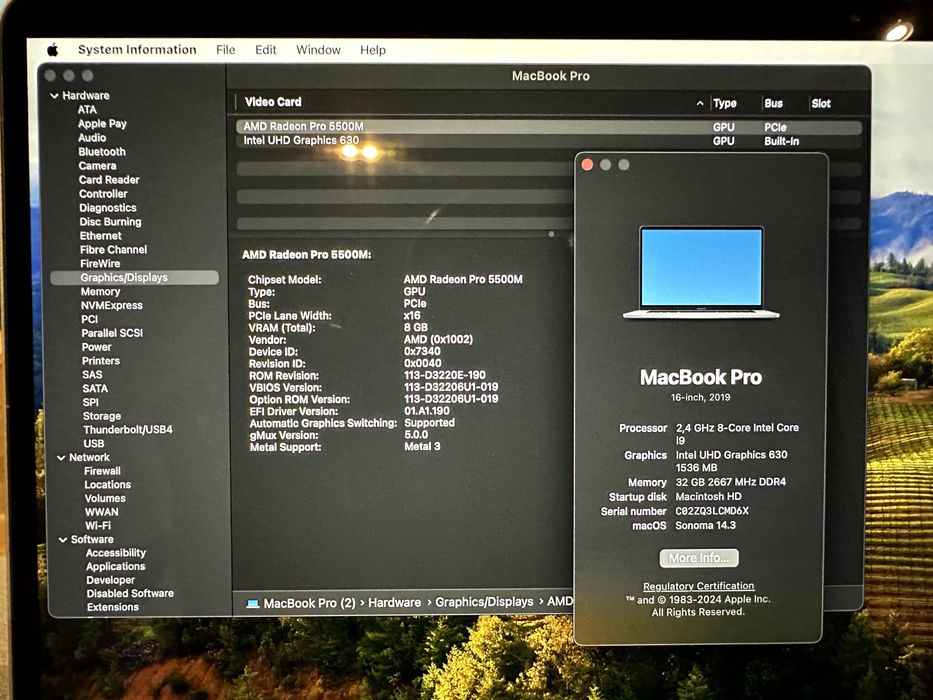933x700 pixels.
Task: Open the Regulatory Certification link
Action: click(699, 586)
